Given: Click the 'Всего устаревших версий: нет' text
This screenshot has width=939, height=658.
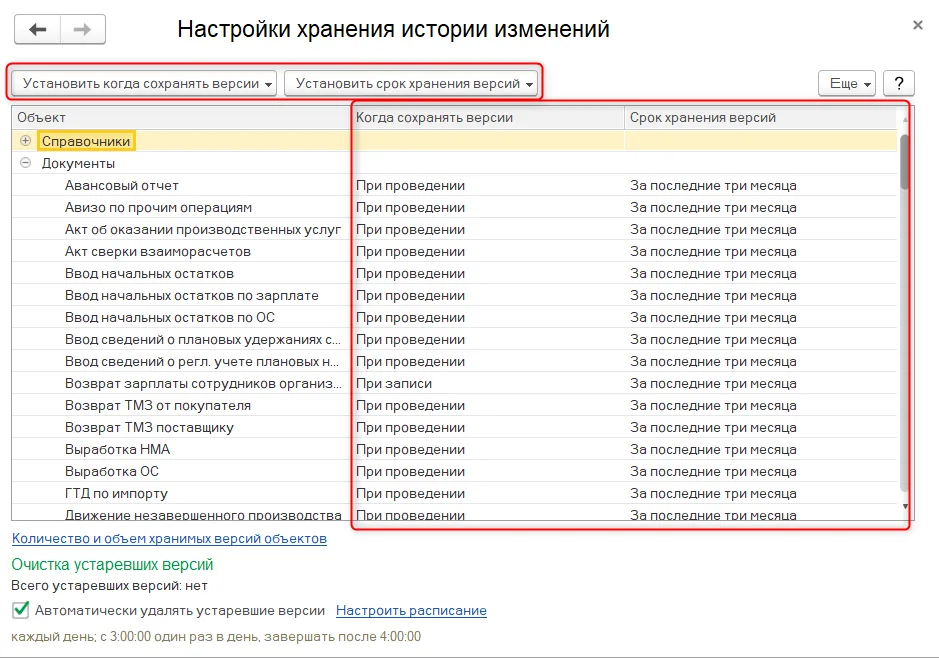Looking at the screenshot, I should tap(110, 586).
